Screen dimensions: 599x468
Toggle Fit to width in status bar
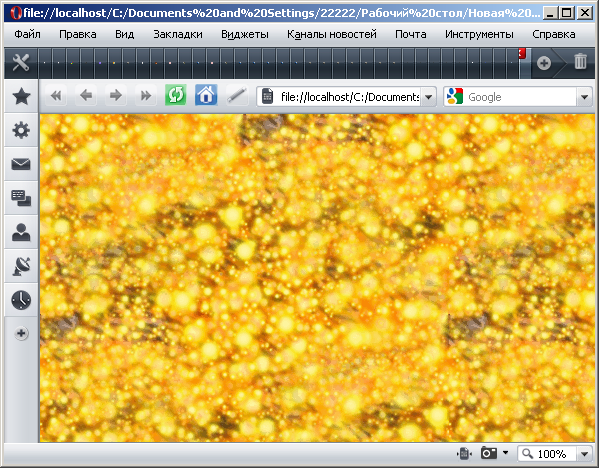click(x=464, y=454)
